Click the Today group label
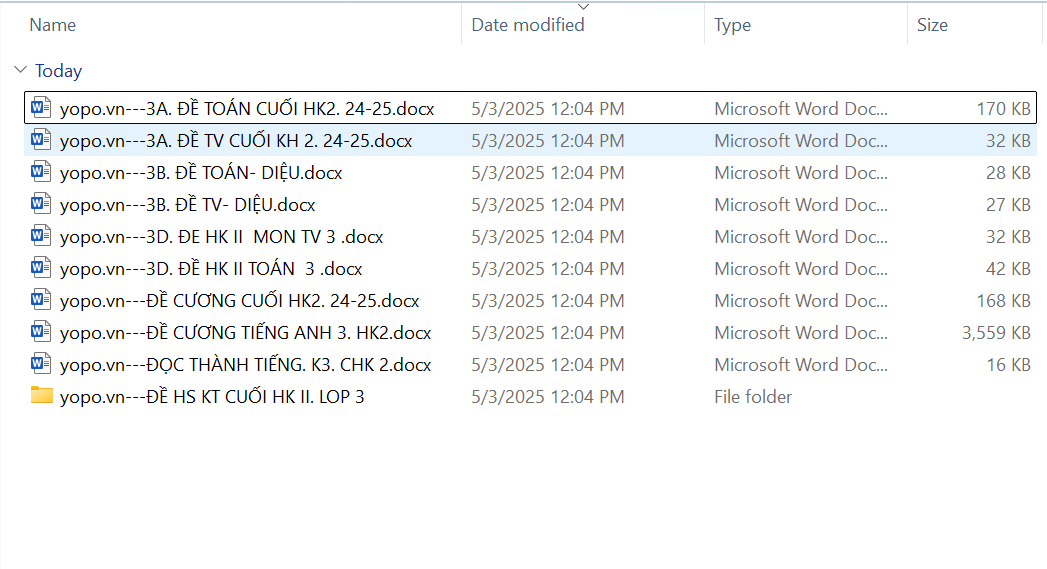This screenshot has width=1047, height=569. tap(58, 71)
